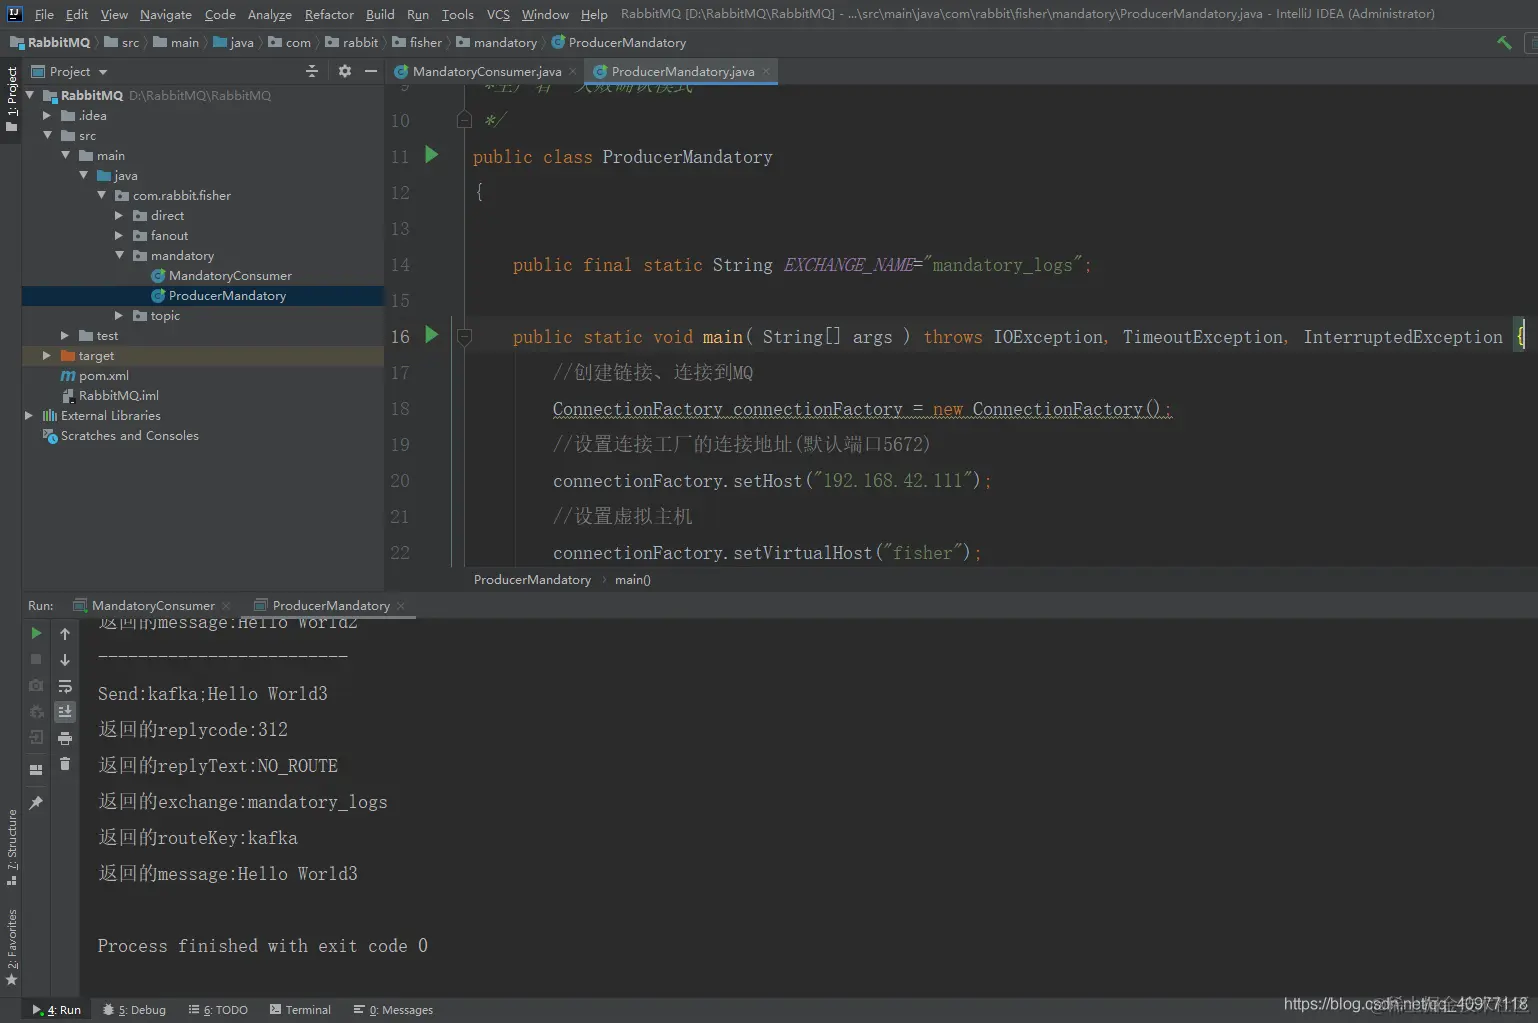This screenshot has width=1538, height=1023.
Task: Click the setHost IP address string in the editor
Action: tap(893, 481)
